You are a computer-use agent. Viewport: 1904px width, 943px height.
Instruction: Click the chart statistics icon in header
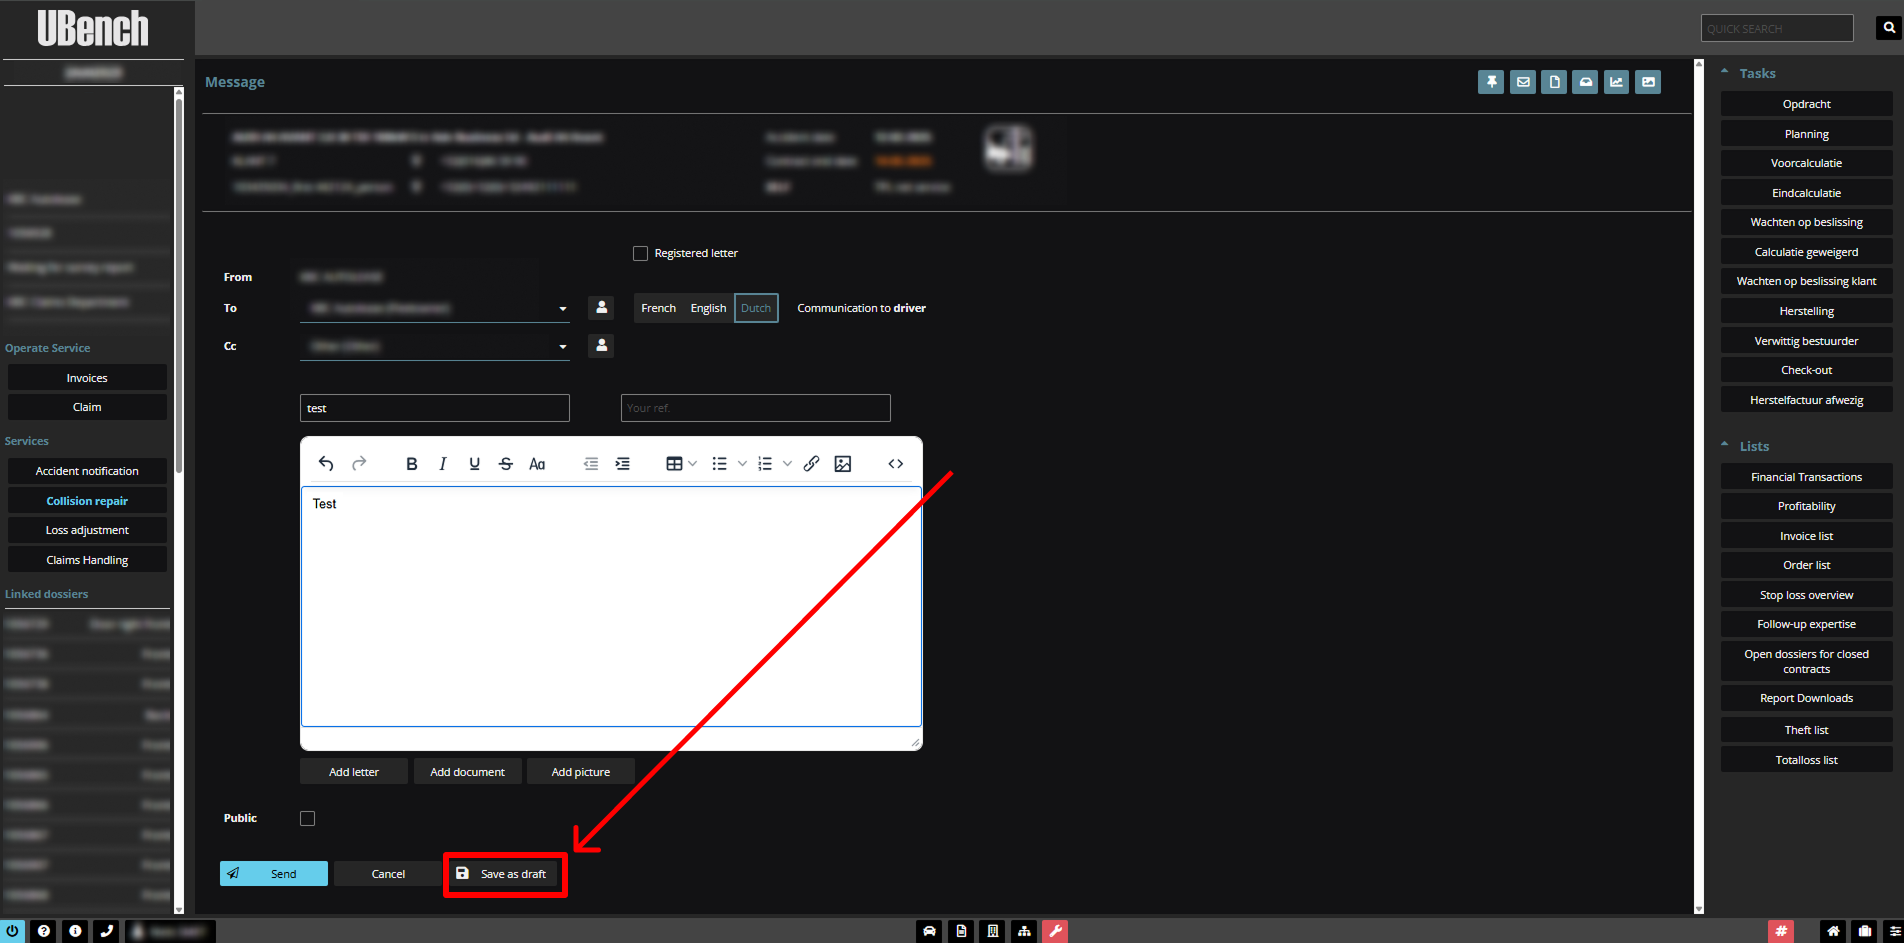tap(1616, 82)
